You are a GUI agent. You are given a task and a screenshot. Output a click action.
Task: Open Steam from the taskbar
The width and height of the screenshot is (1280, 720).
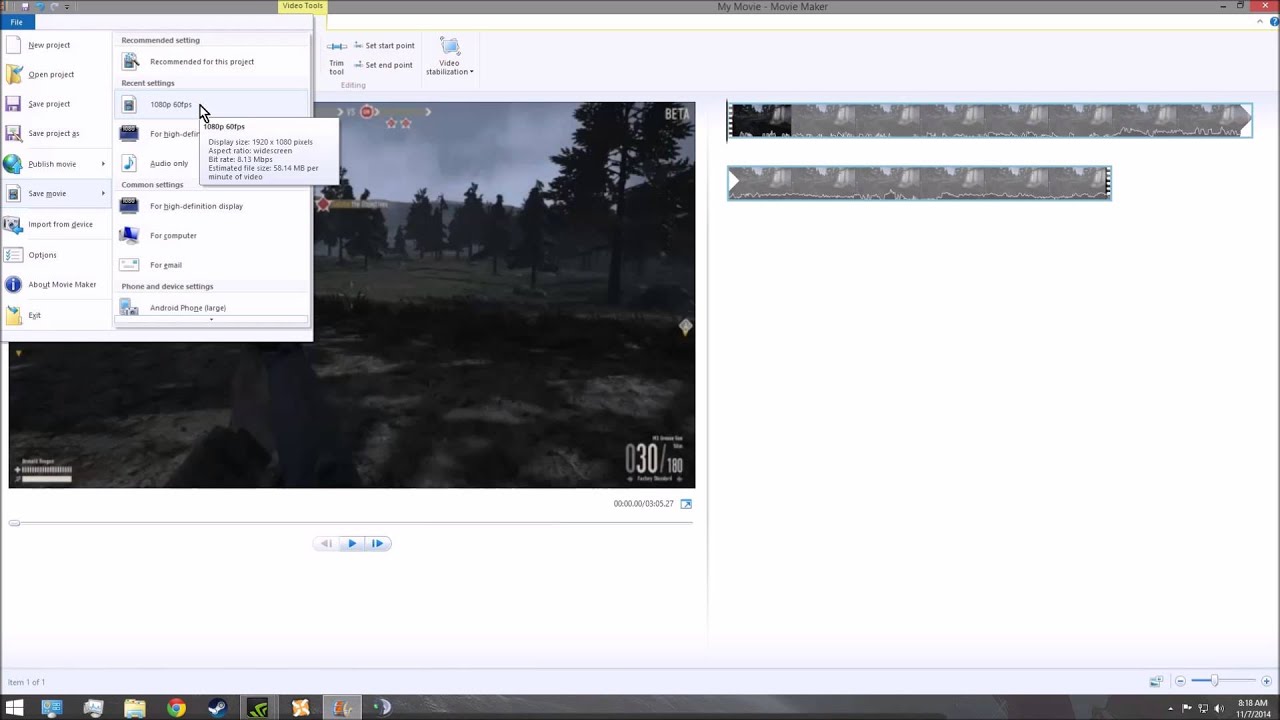(217, 708)
